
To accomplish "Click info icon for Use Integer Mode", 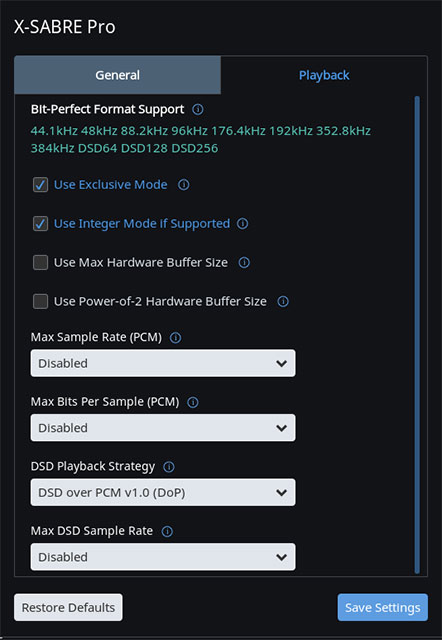I will (243, 224).
